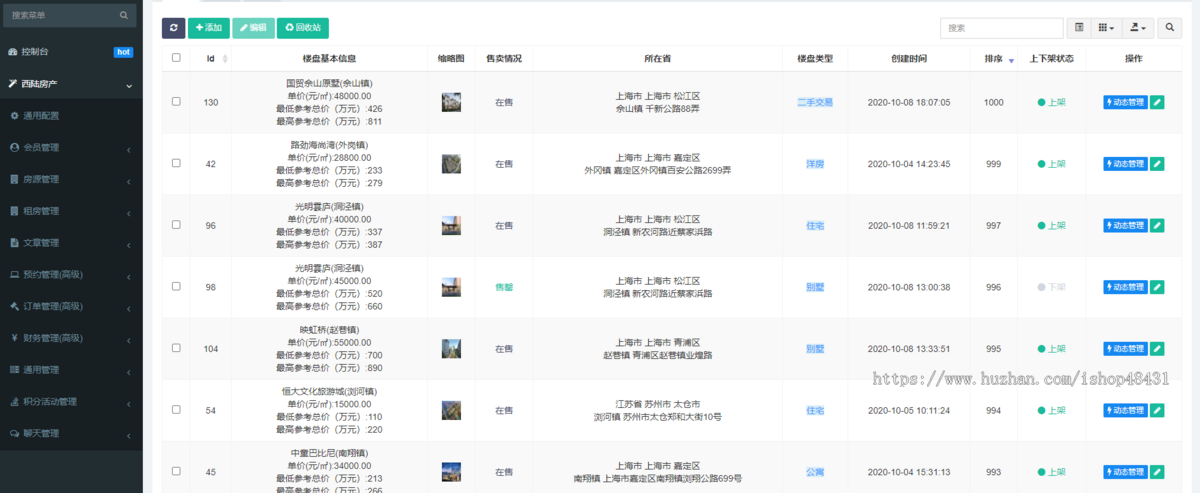This screenshot has width=1200, height=493.
Task: Click the 二手交易 type link
Action: (815, 102)
